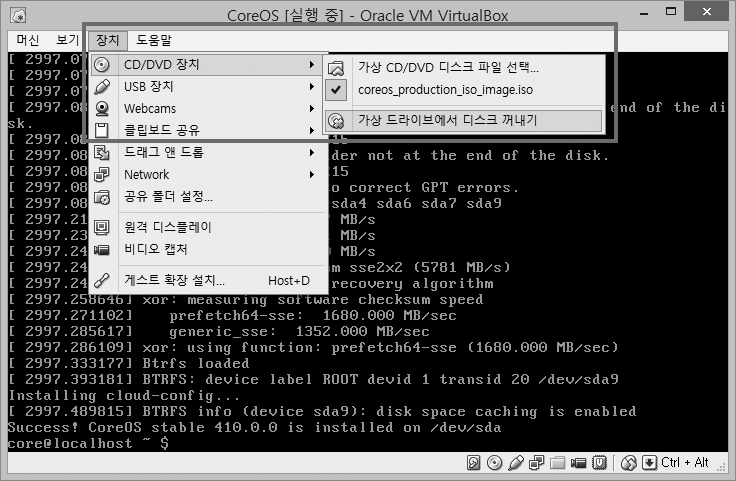Click the USB status bar icon
The height and width of the screenshot is (481, 736).
[515, 463]
